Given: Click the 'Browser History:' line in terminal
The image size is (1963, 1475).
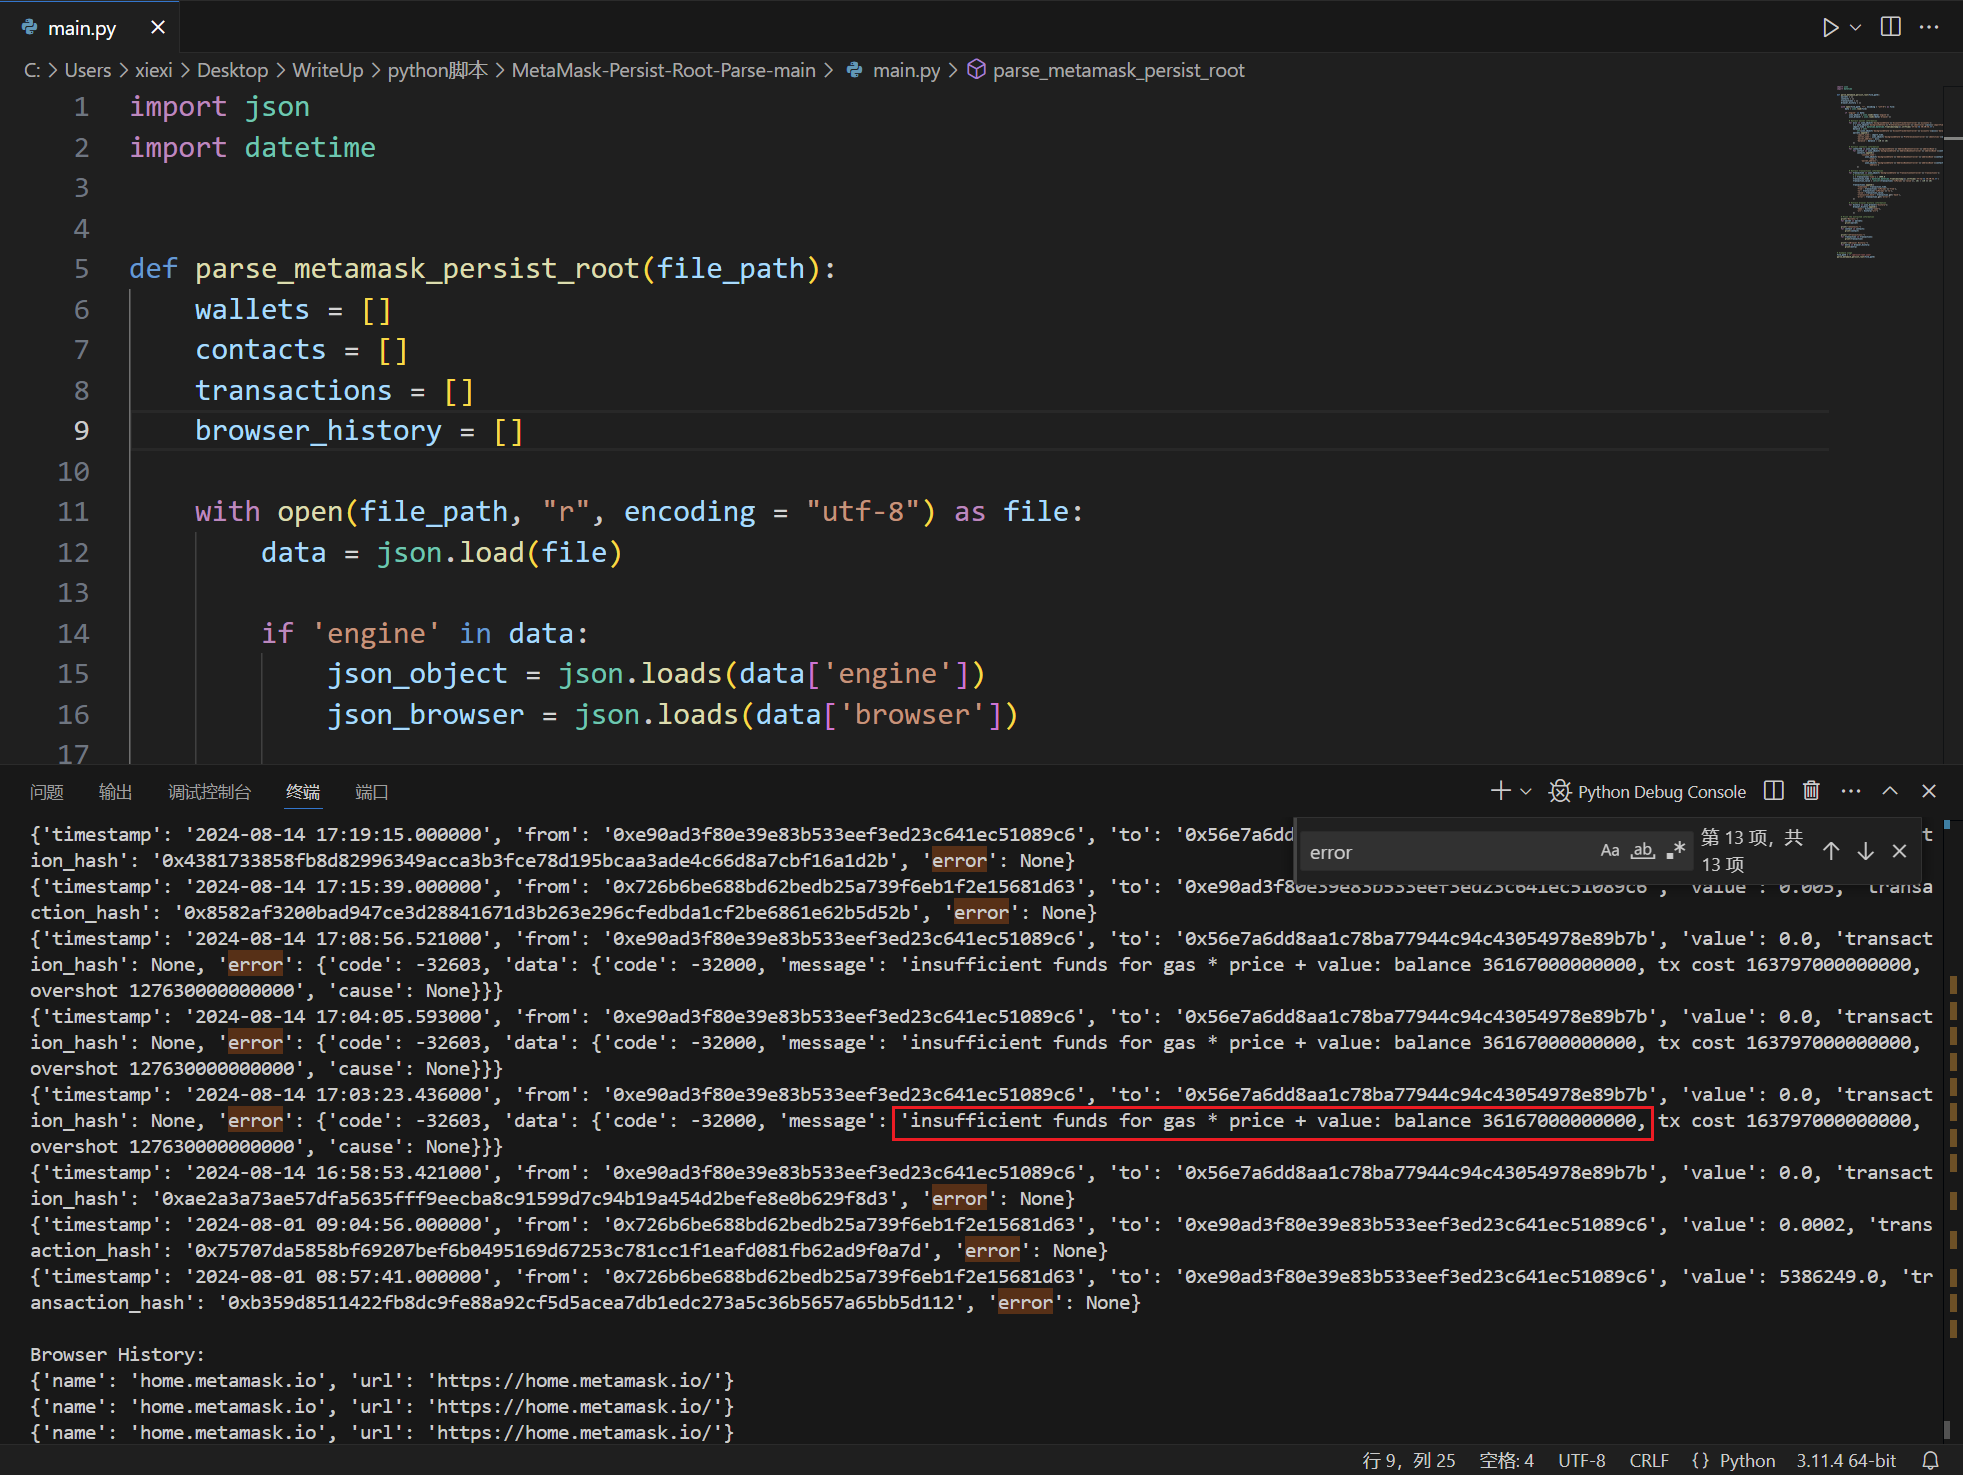Looking at the screenshot, I should click(117, 1354).
